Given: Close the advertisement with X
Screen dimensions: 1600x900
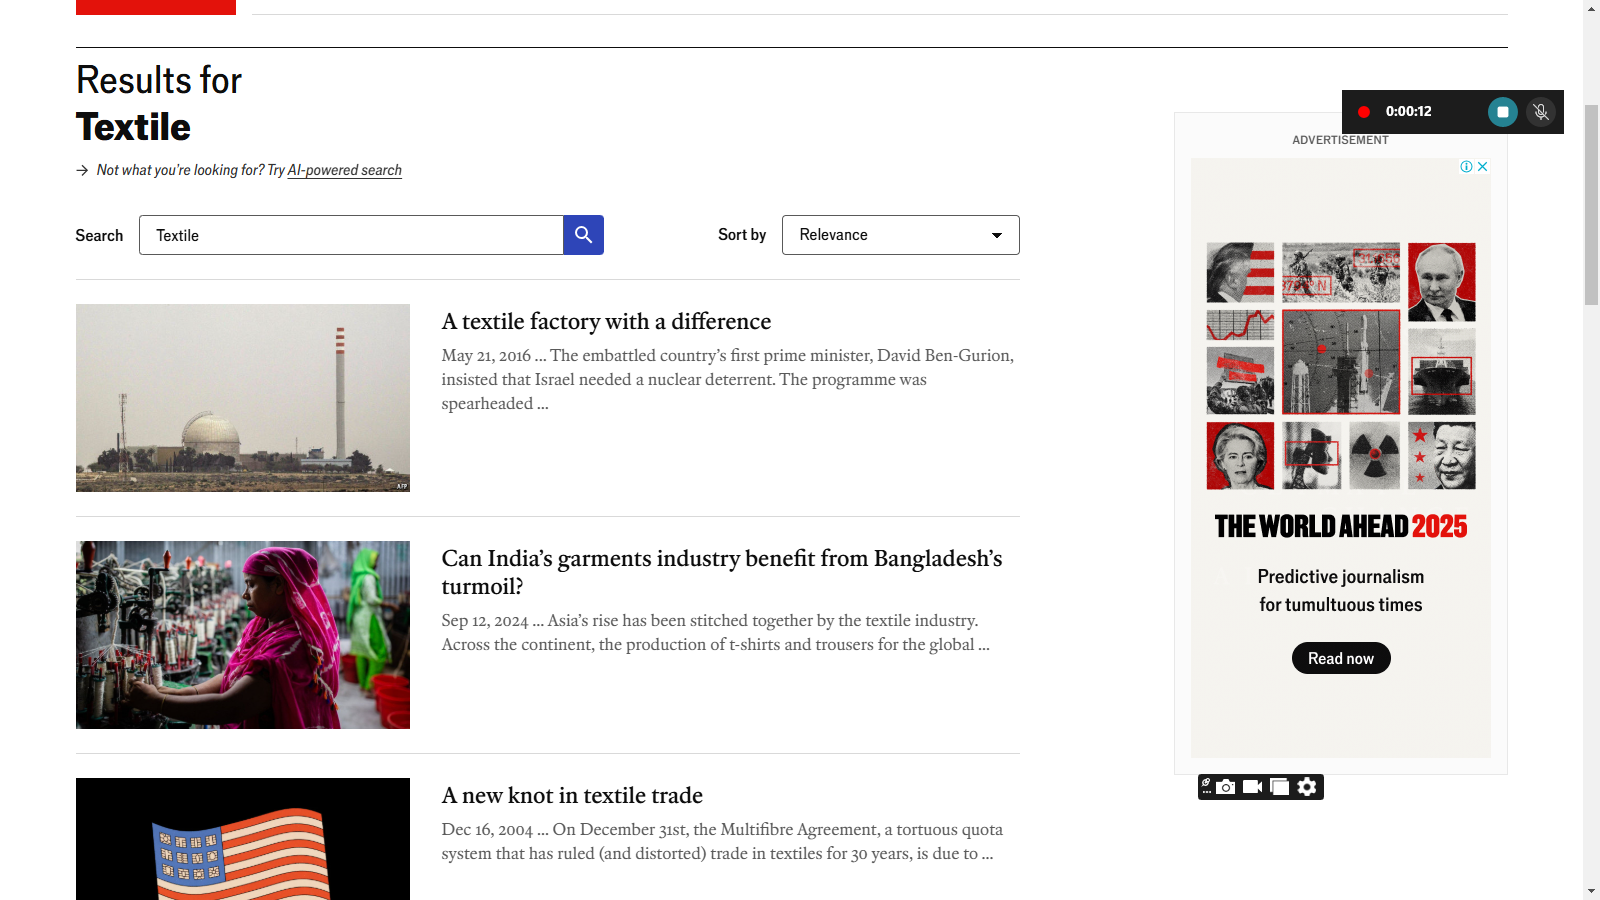Looking at the screenshot, I should click(1483, 167).
